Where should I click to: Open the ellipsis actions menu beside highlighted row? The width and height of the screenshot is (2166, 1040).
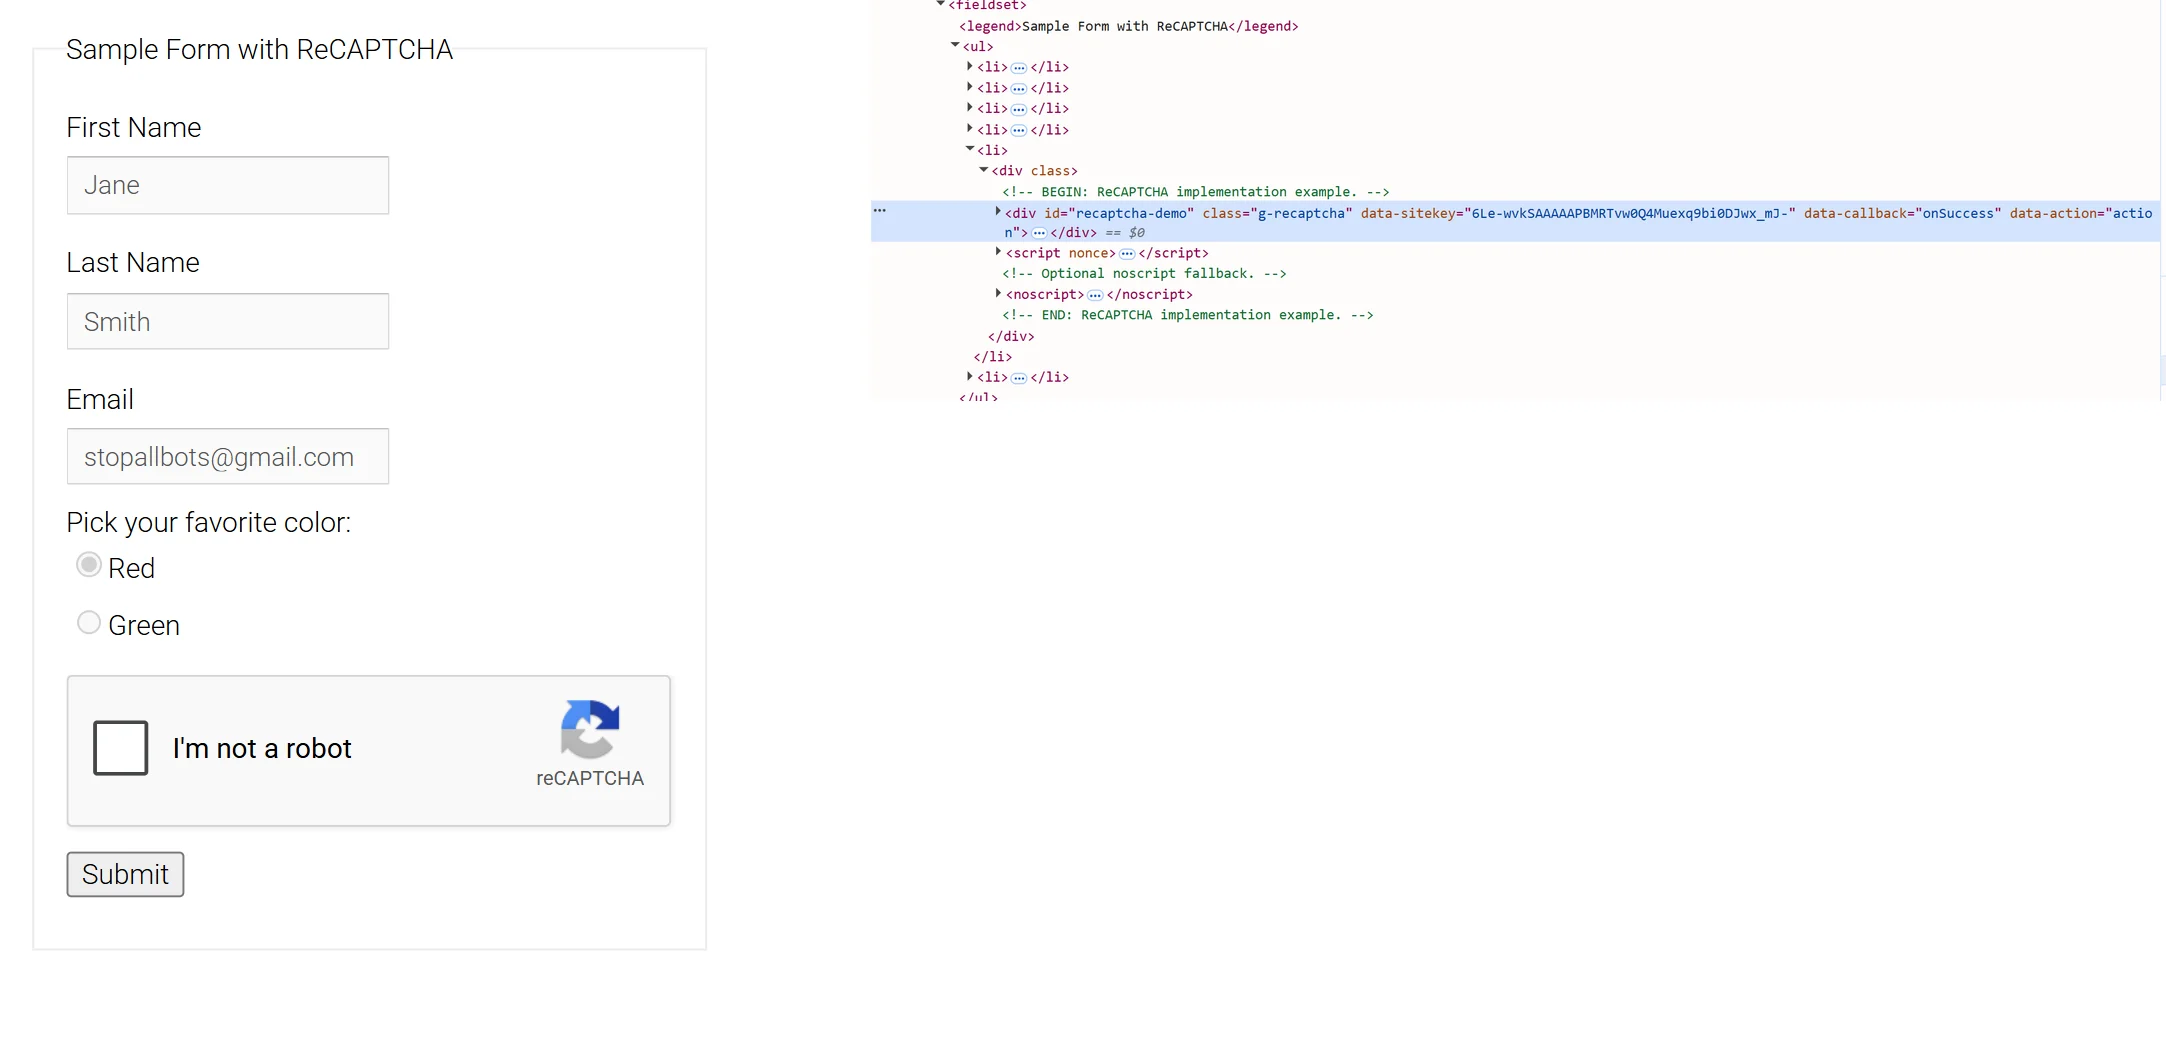click(880, 210)
